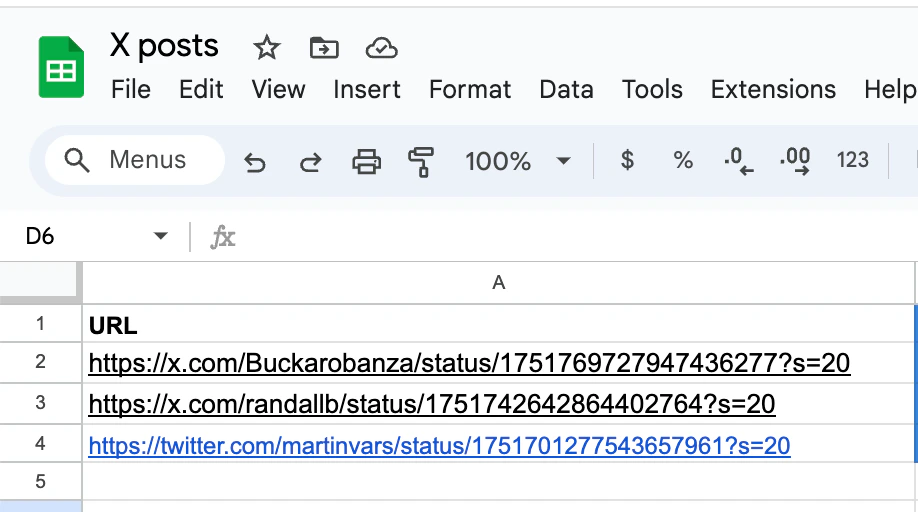
Task: Activate the Paint format tool
Action: pyautogui.click(x=421, y=161)
